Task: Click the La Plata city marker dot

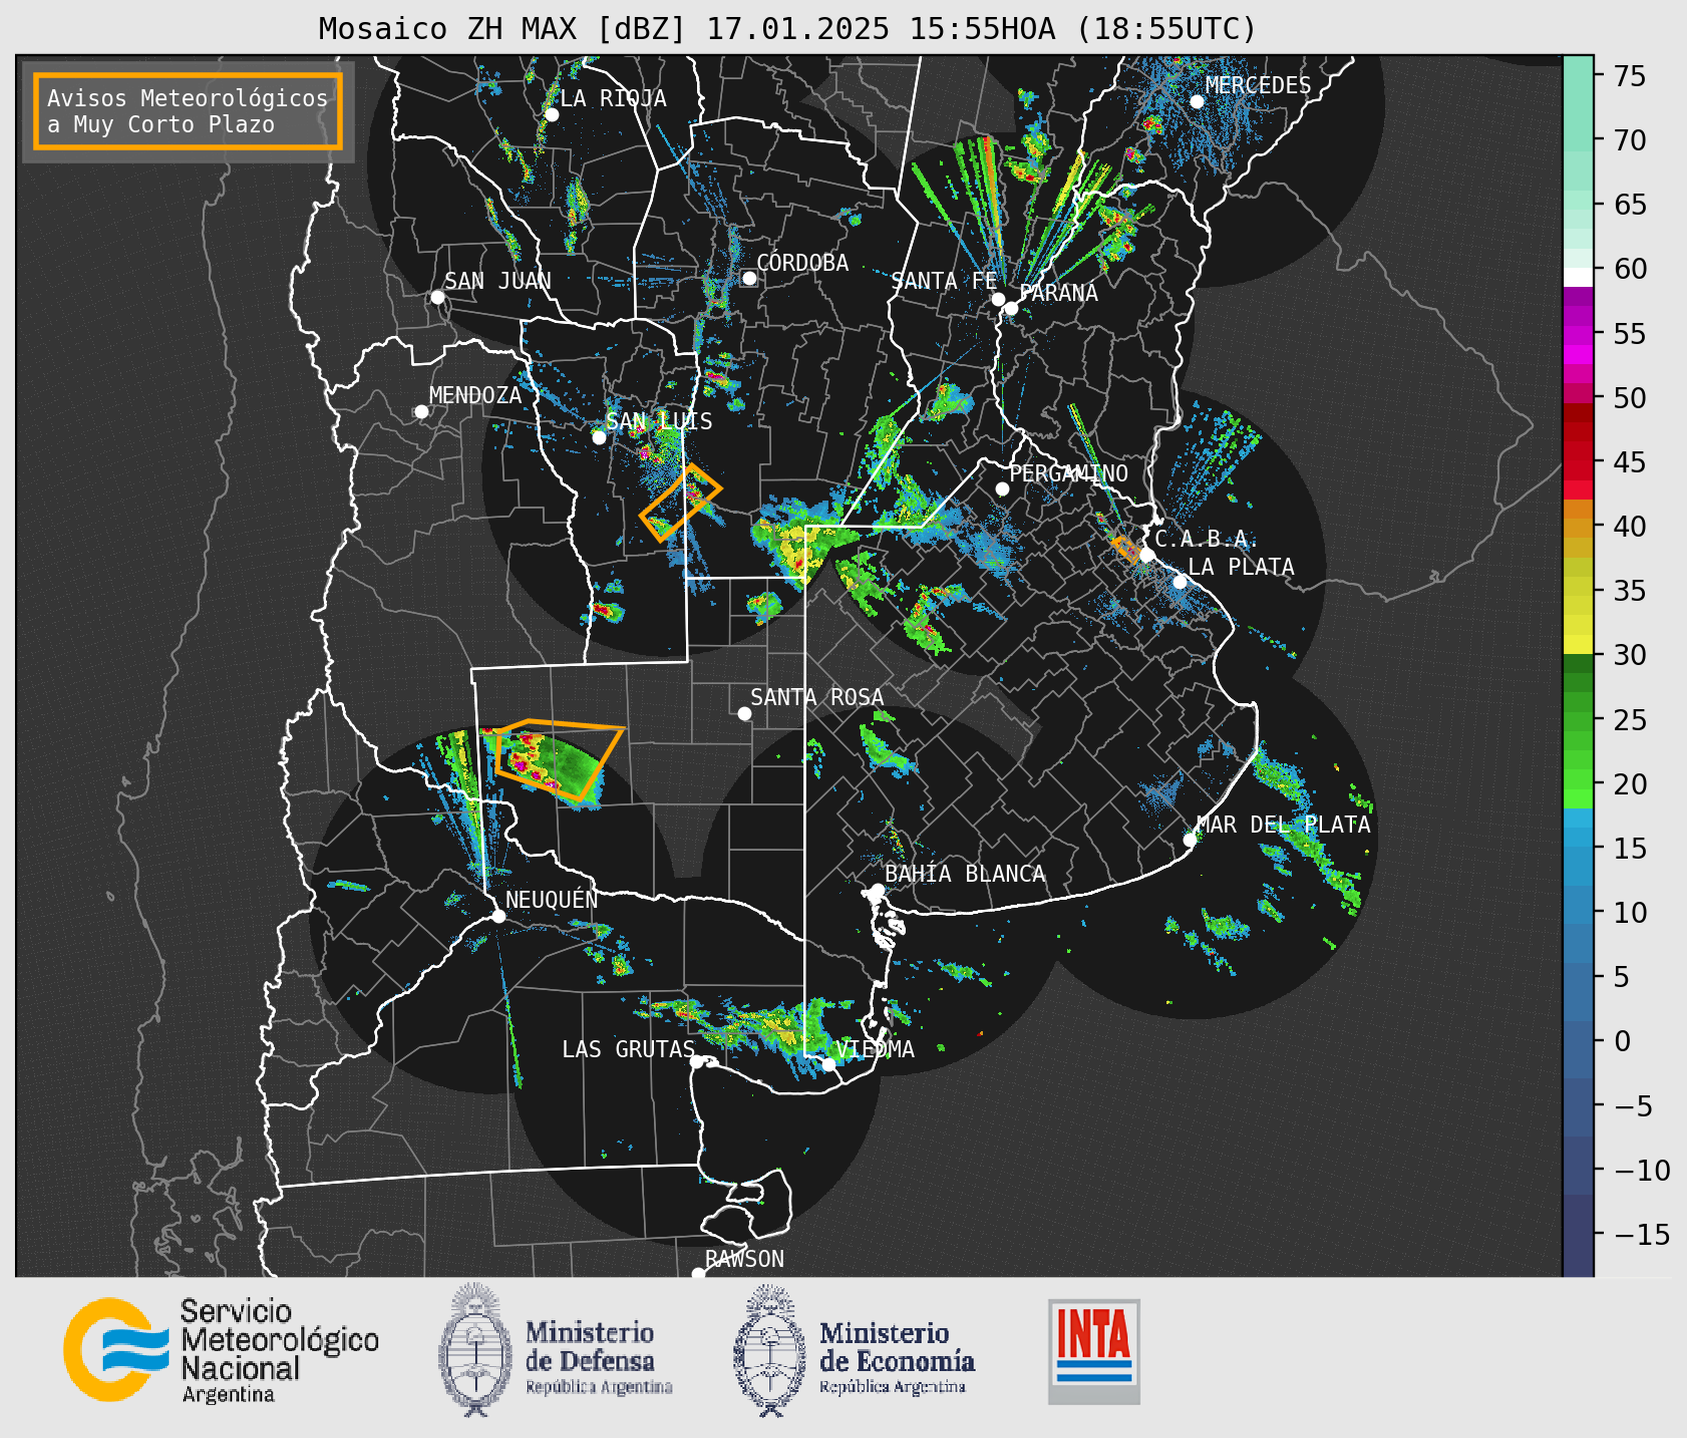Action: (x=1180, y=582)
